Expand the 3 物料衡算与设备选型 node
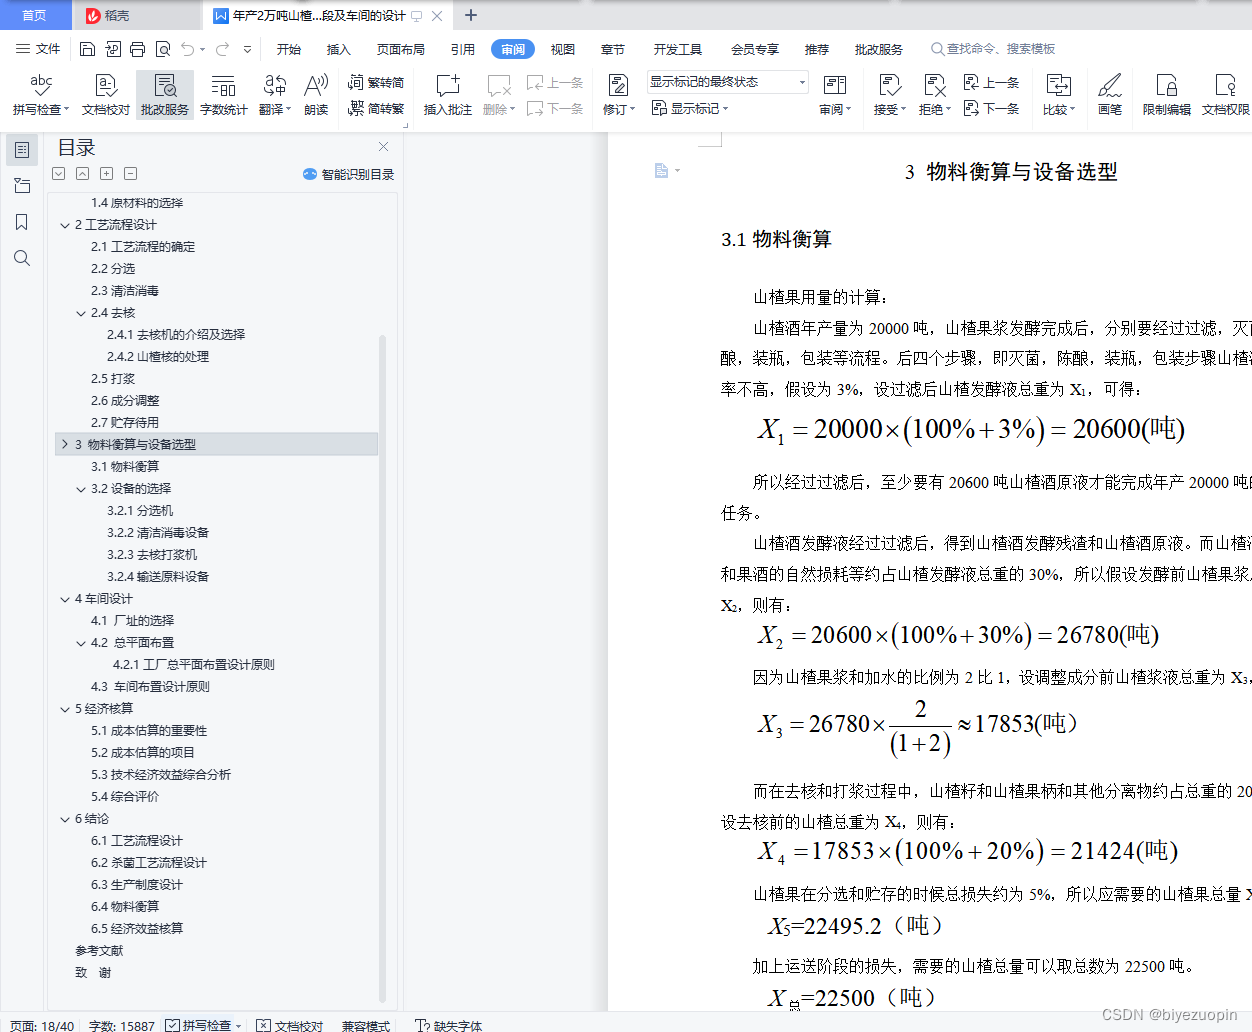Image resolution: width=1252 pixels, height=1032 pixels. click(65, 445)
